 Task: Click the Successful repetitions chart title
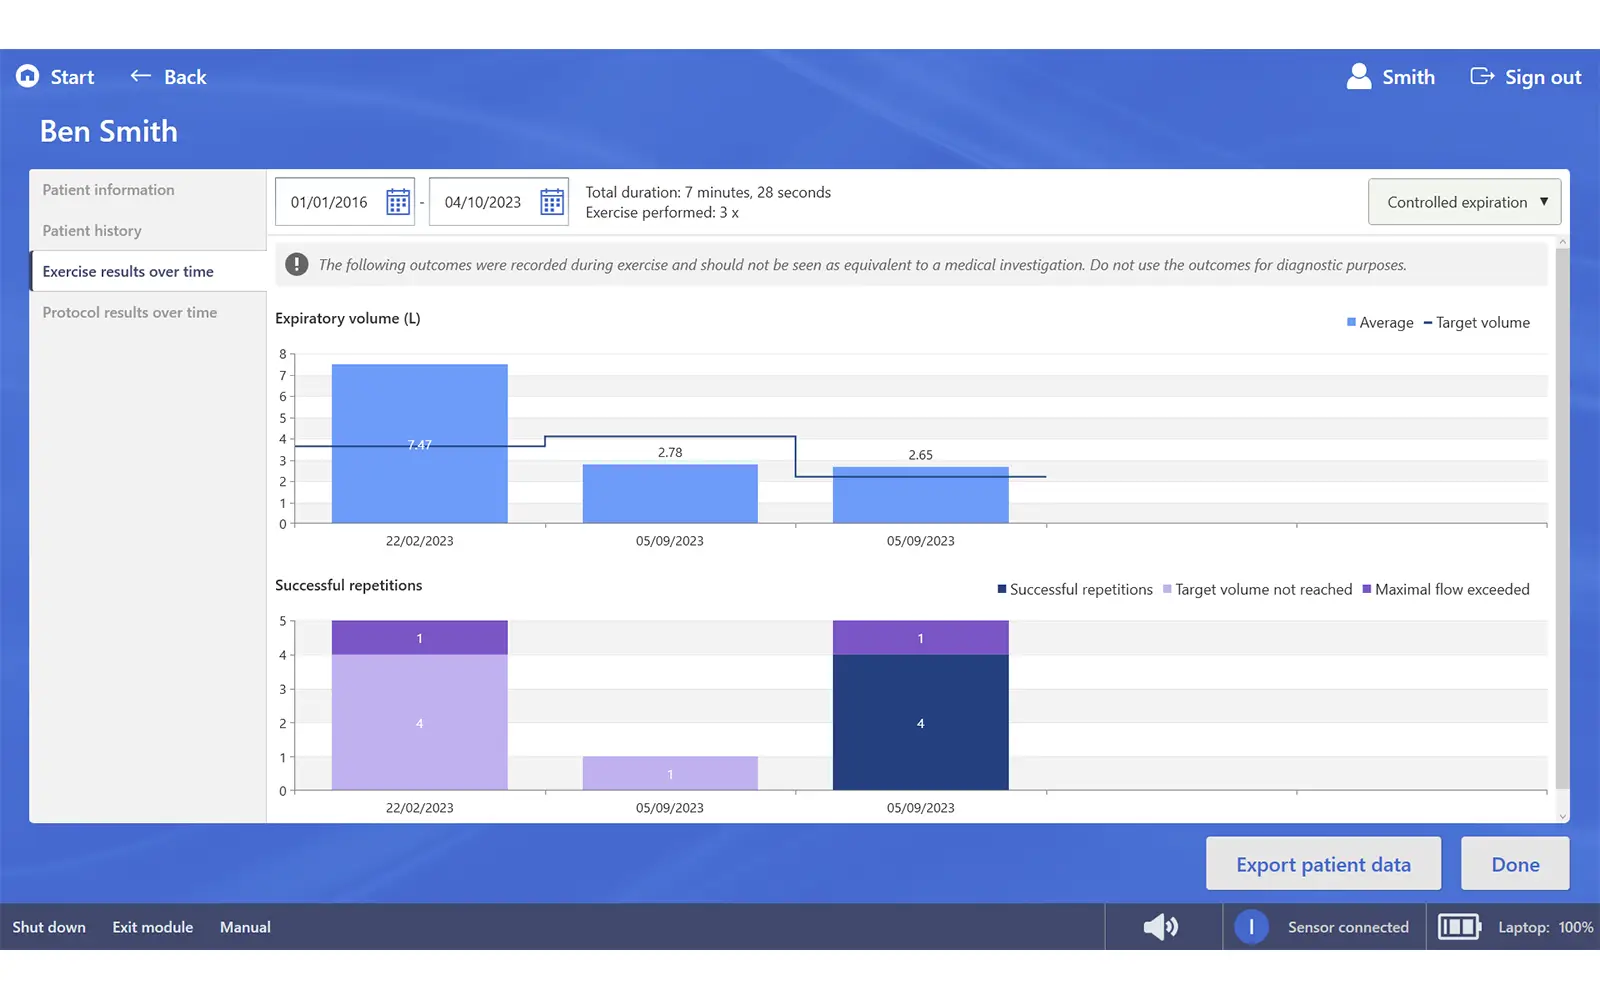point(349,585)
